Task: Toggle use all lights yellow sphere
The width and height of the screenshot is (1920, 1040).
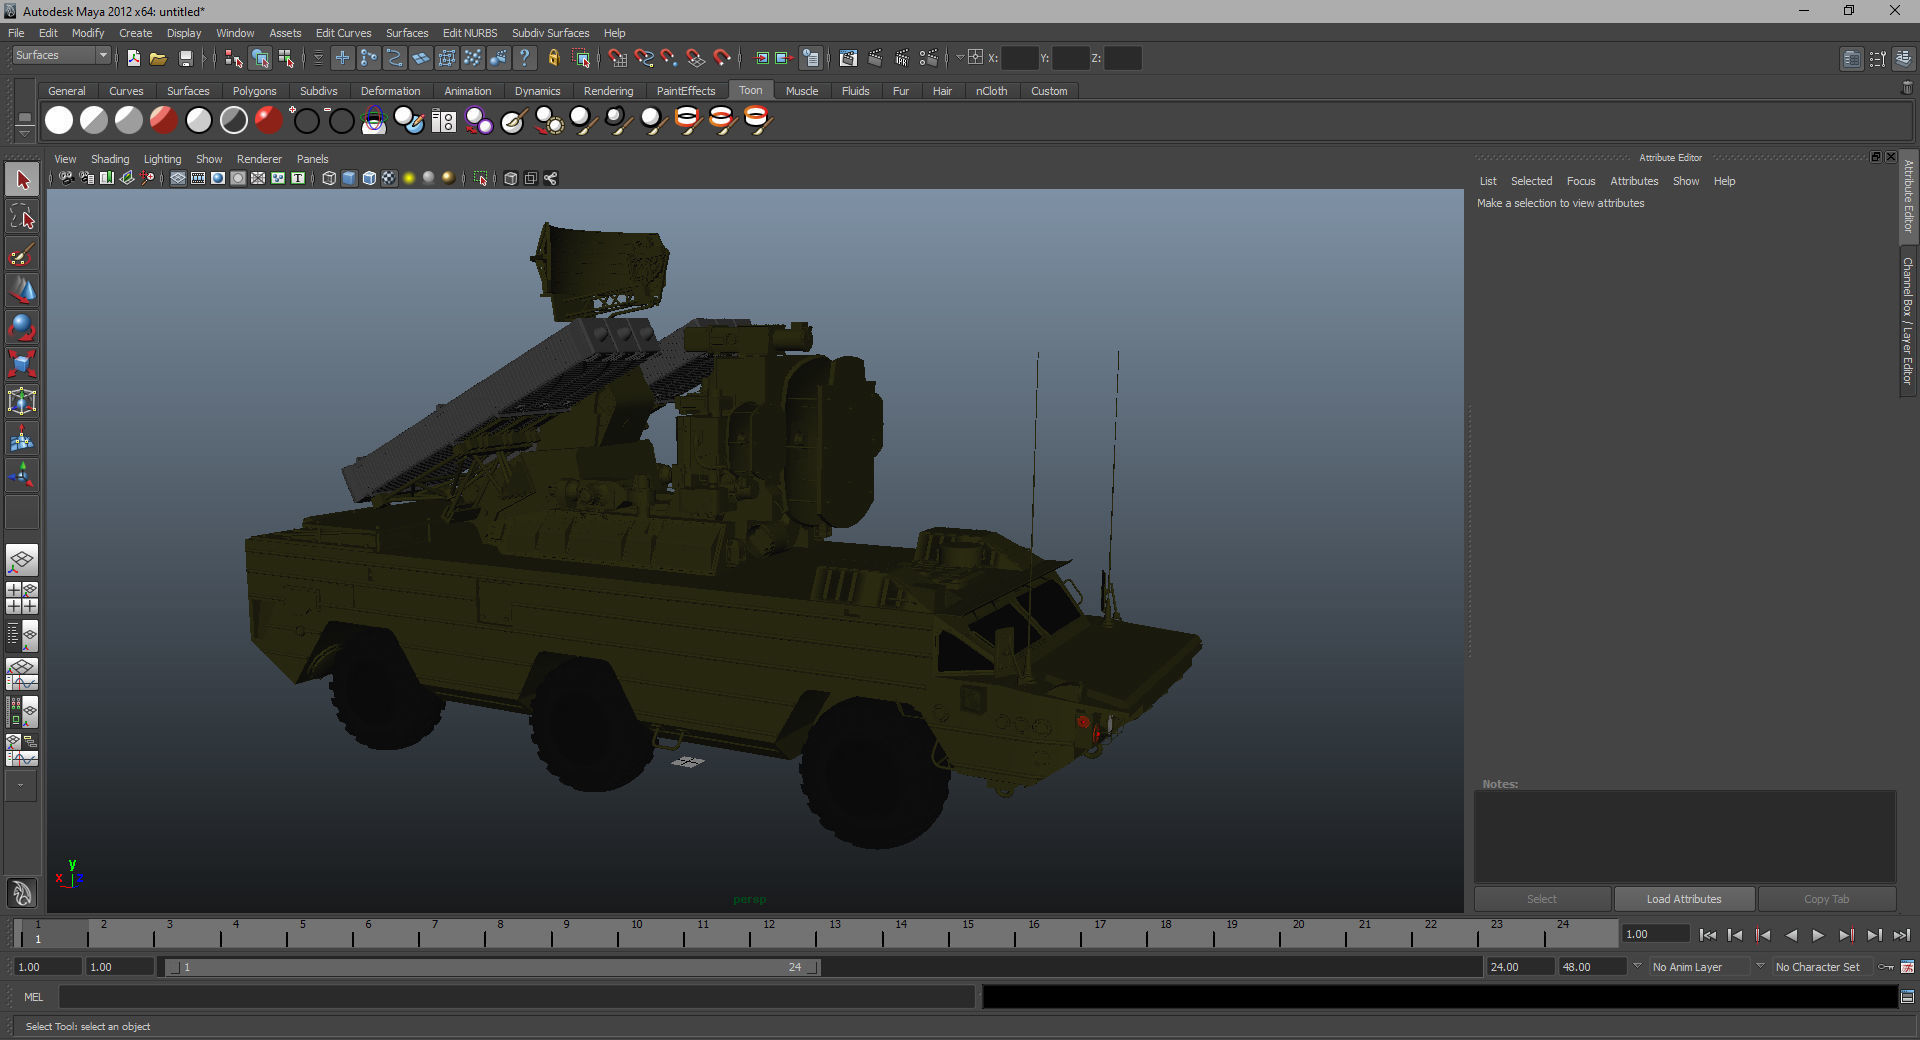Action: pos(409,178)
